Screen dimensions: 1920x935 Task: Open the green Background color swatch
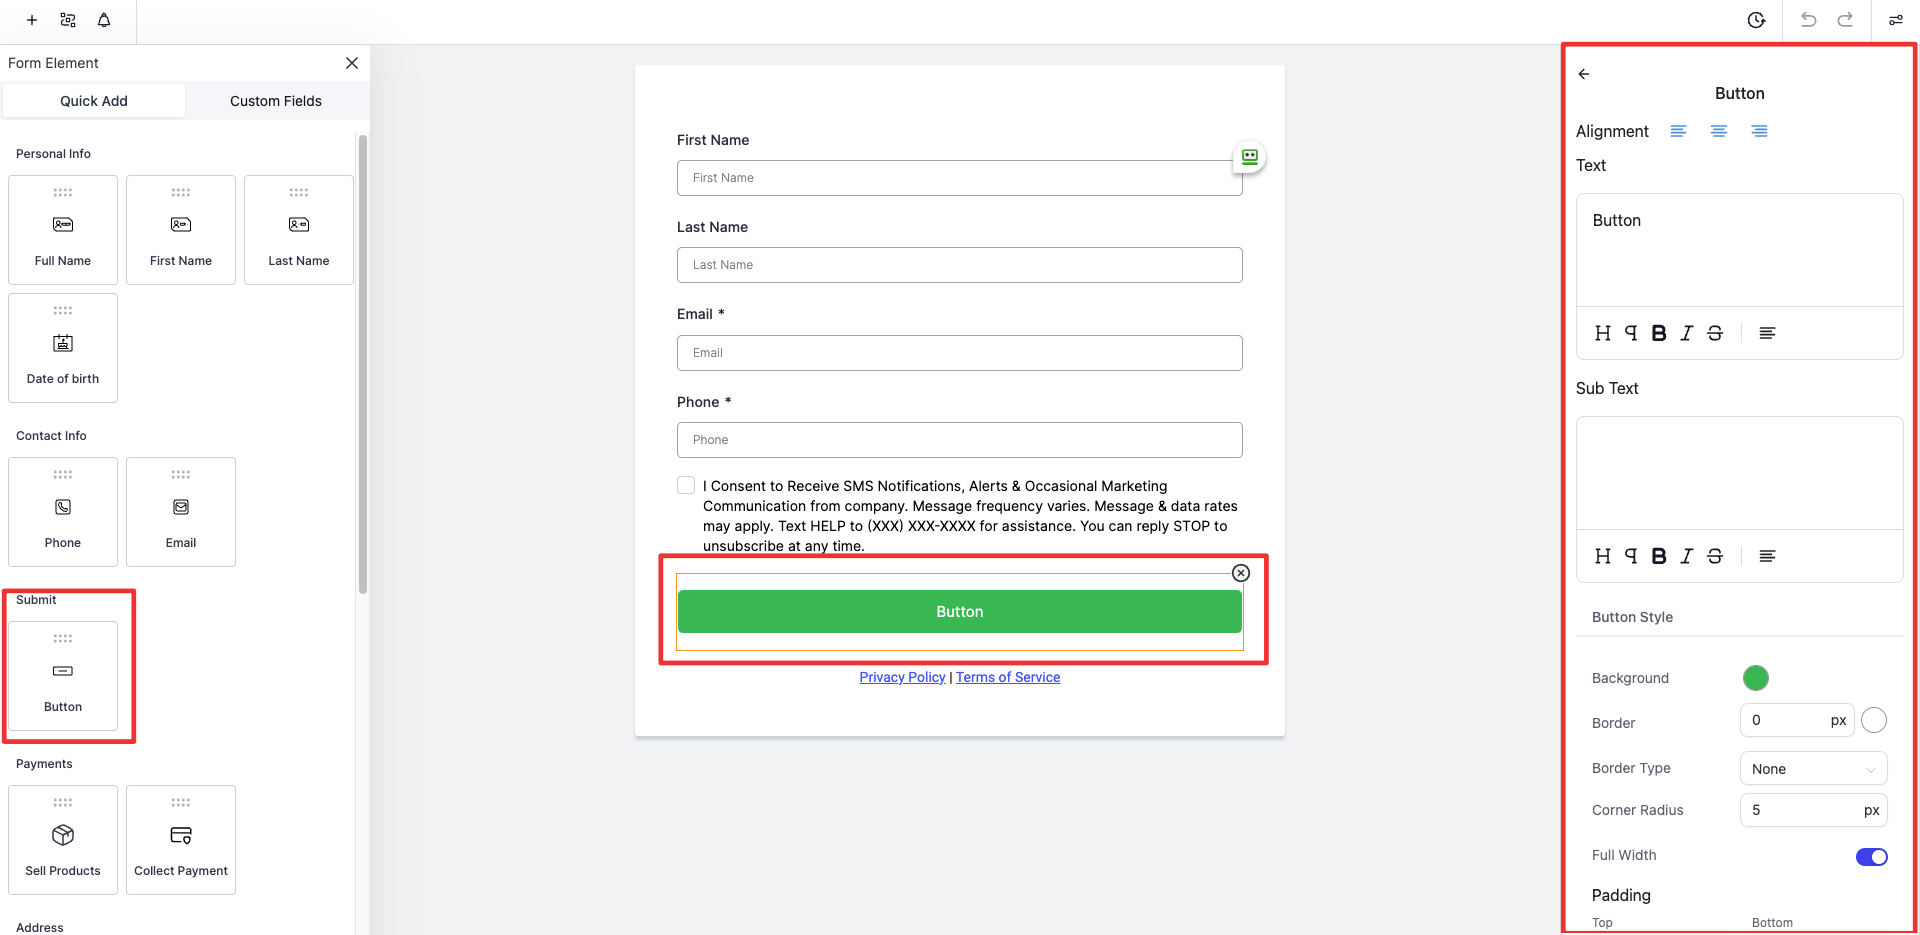click(x=1756, y=678)
